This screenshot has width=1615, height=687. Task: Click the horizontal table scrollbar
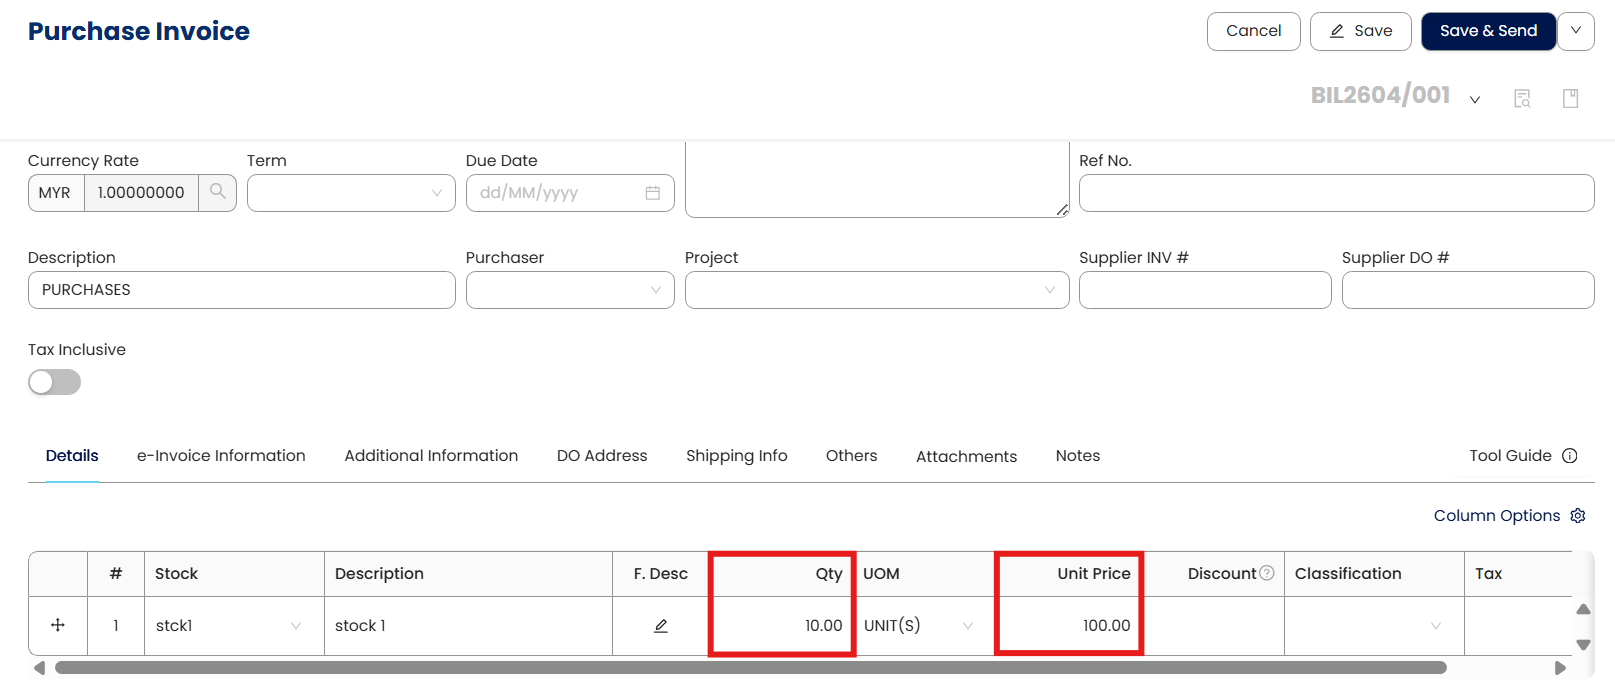750,668
